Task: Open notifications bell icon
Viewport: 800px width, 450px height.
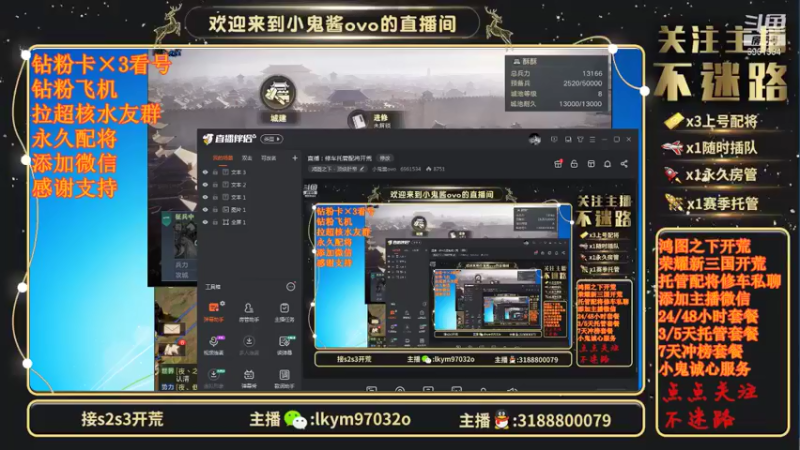Action: 607,164
